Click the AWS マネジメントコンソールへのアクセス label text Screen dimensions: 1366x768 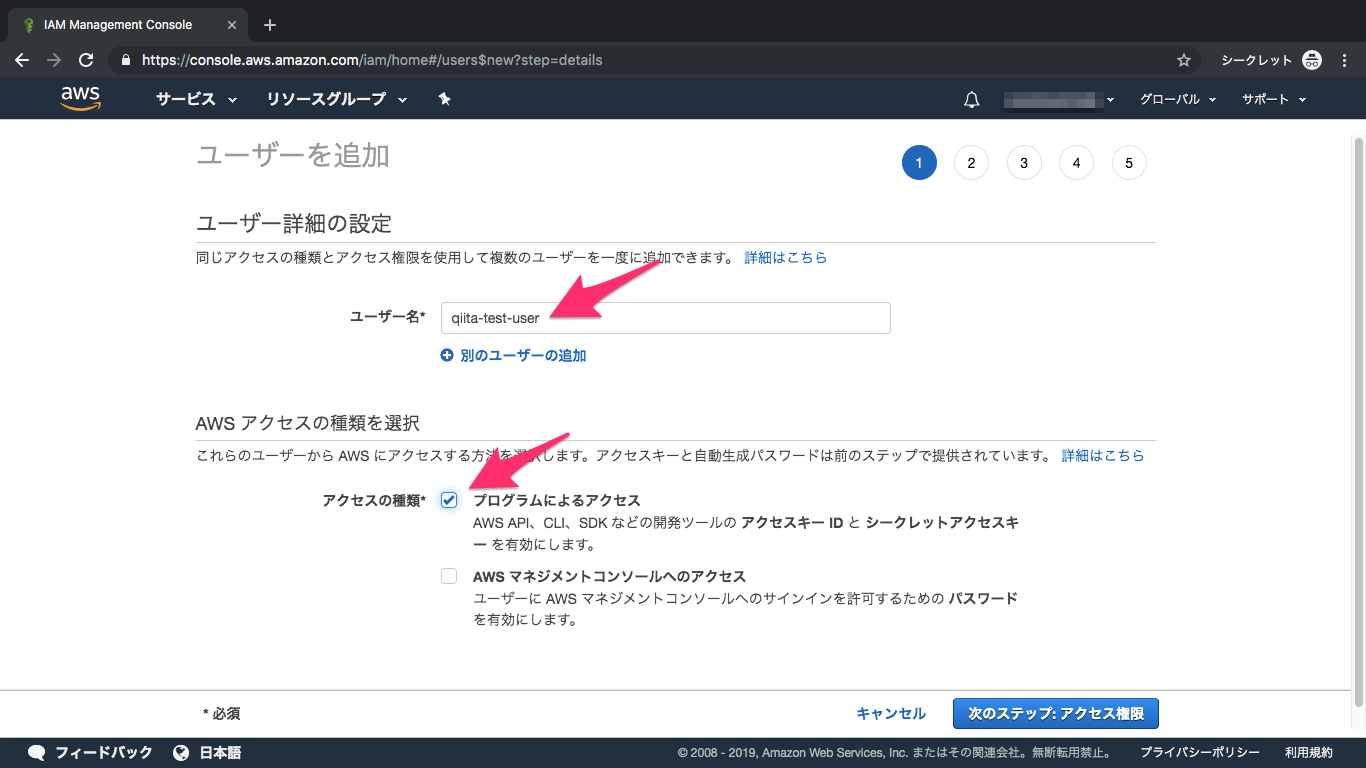coord(610,576)
